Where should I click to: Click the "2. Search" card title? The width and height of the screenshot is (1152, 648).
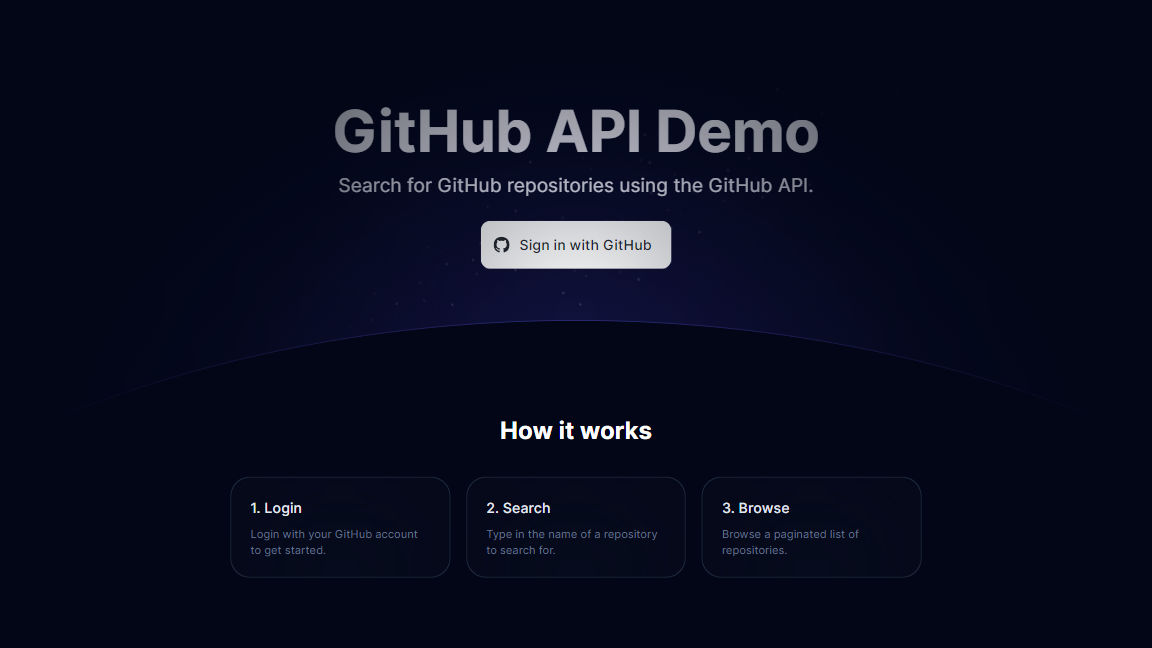coord(518,508)
